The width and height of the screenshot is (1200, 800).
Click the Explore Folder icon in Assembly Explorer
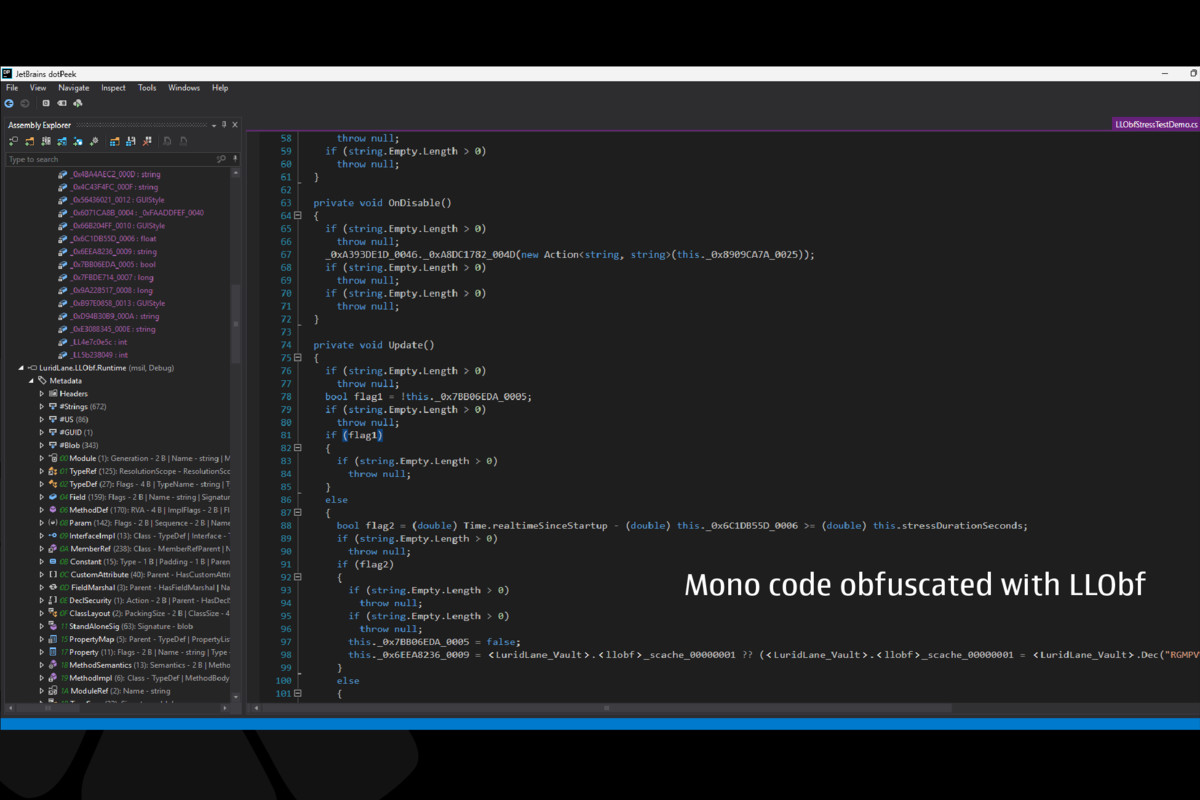click(30, 141)
